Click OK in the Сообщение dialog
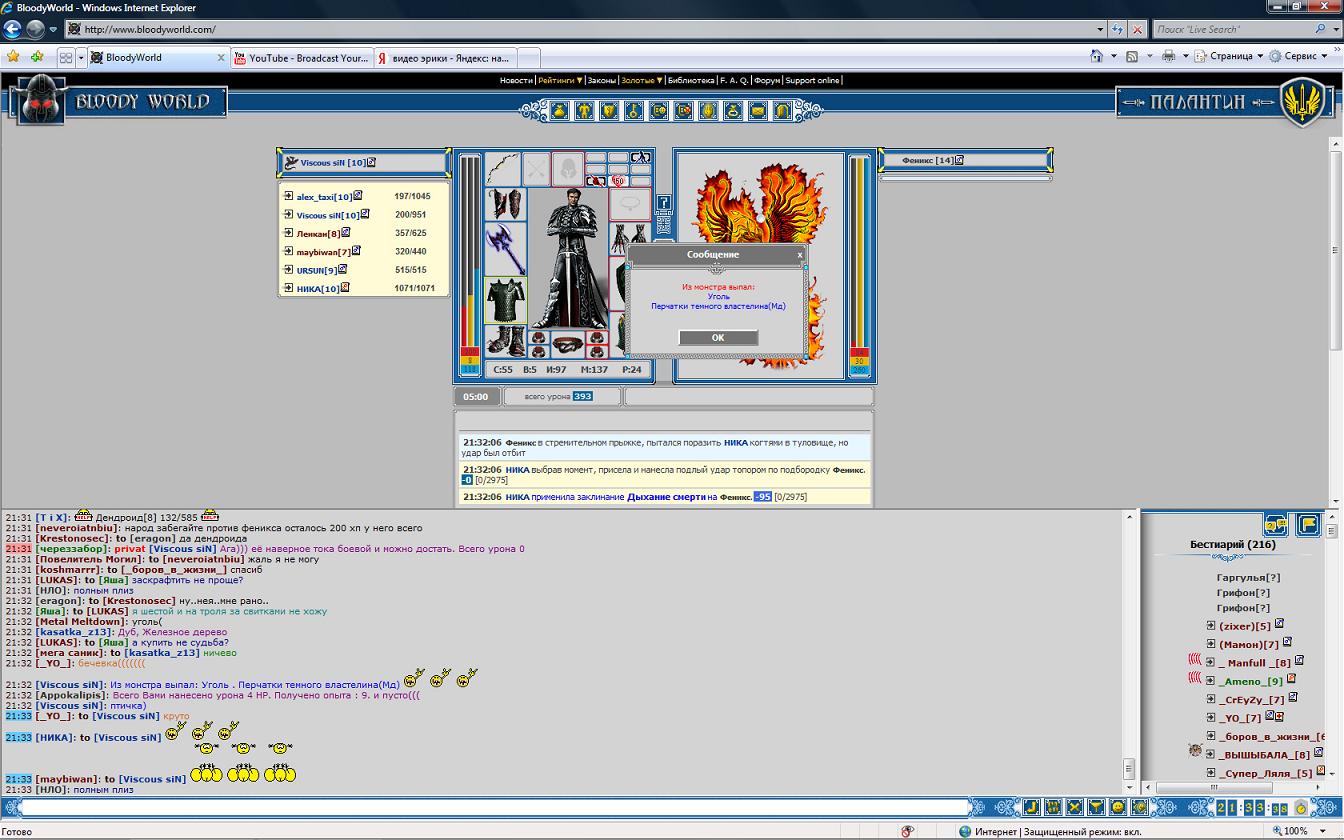The width and height of the screenshot is (1344, 840). click(x=717, y=337)
